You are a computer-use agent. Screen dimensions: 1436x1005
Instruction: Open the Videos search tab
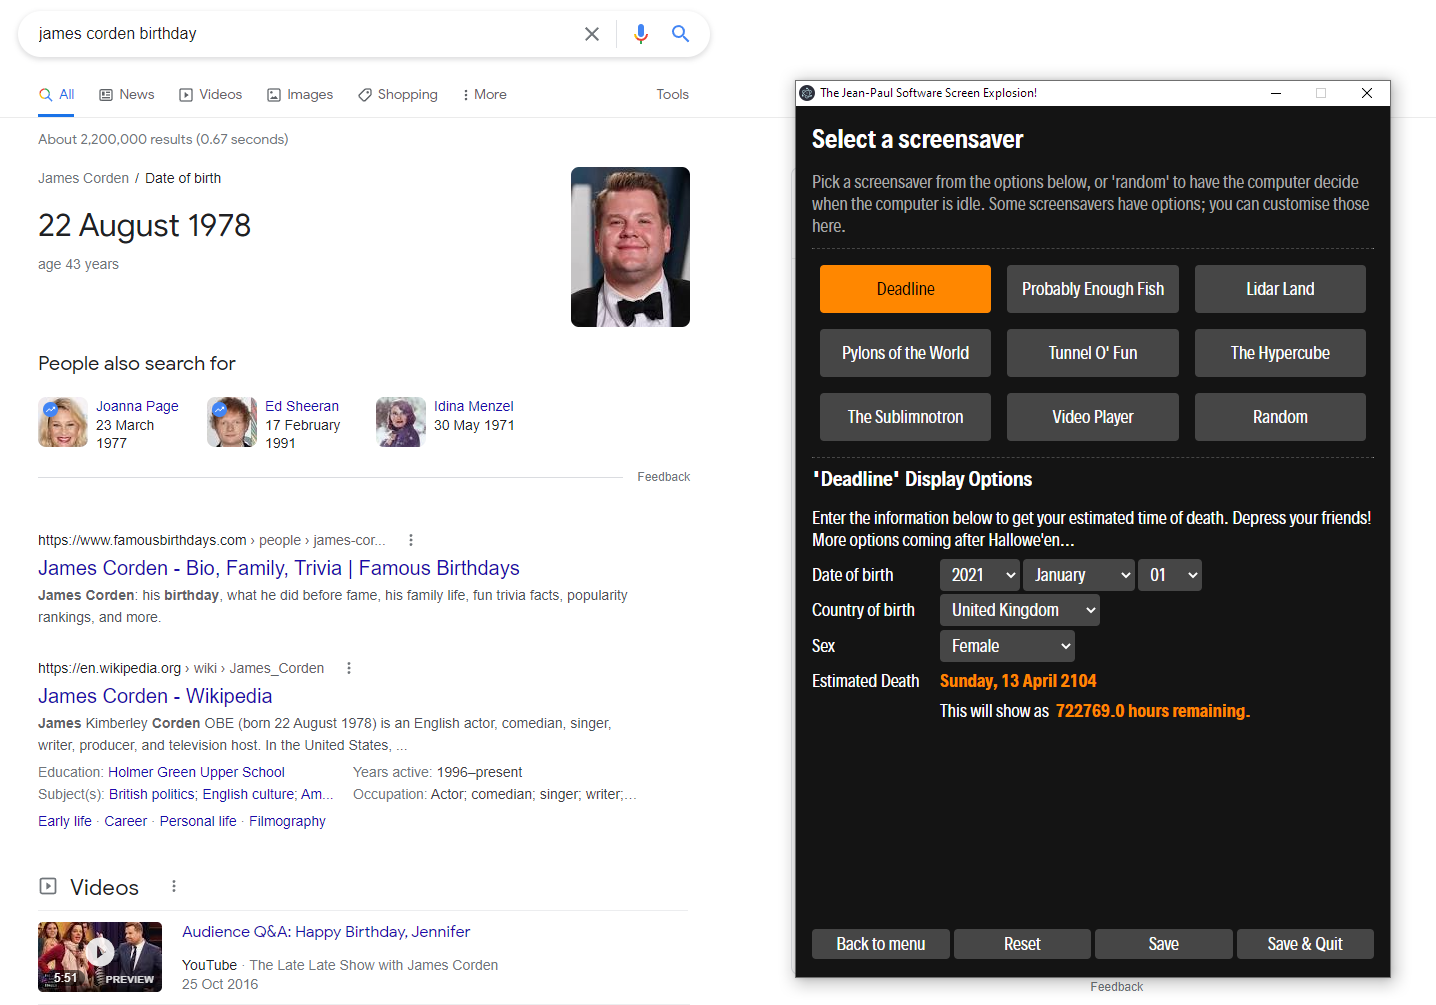pos(211,95)
